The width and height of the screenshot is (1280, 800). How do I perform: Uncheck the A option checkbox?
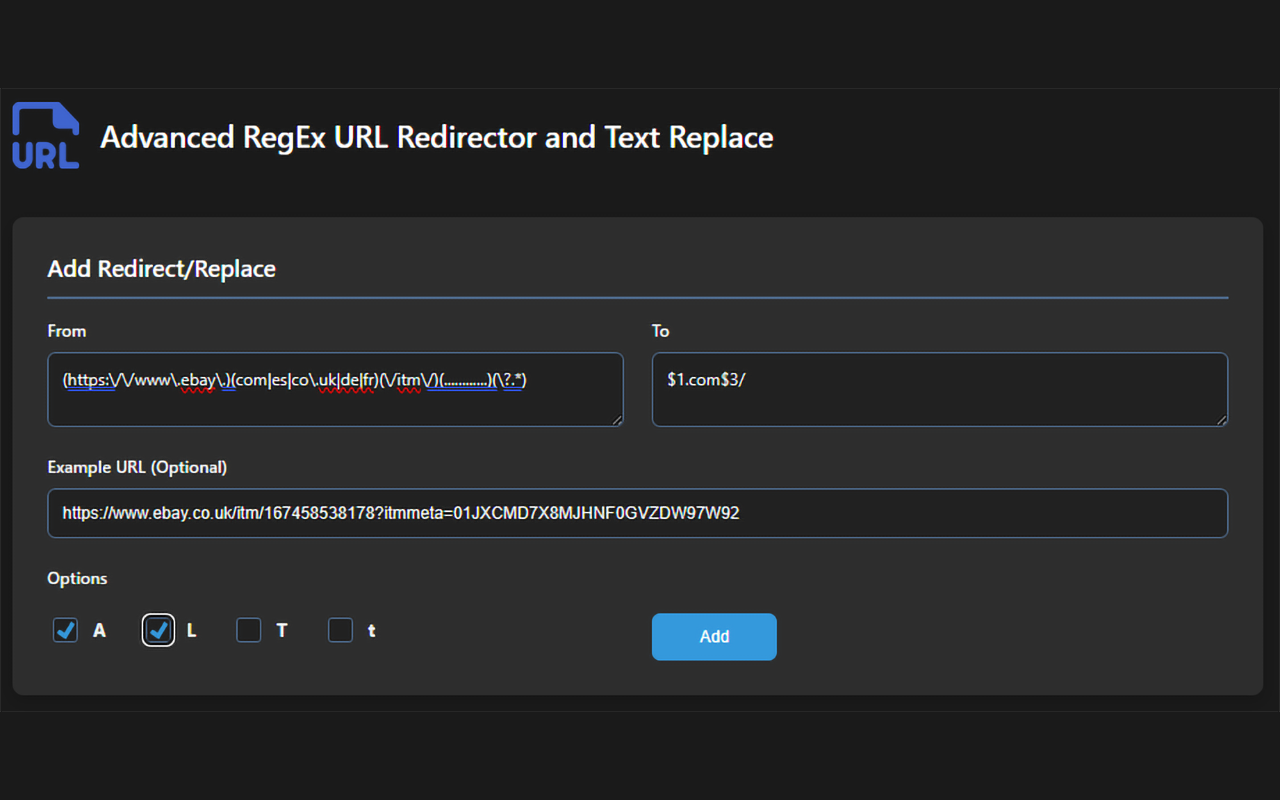(66, 630)
